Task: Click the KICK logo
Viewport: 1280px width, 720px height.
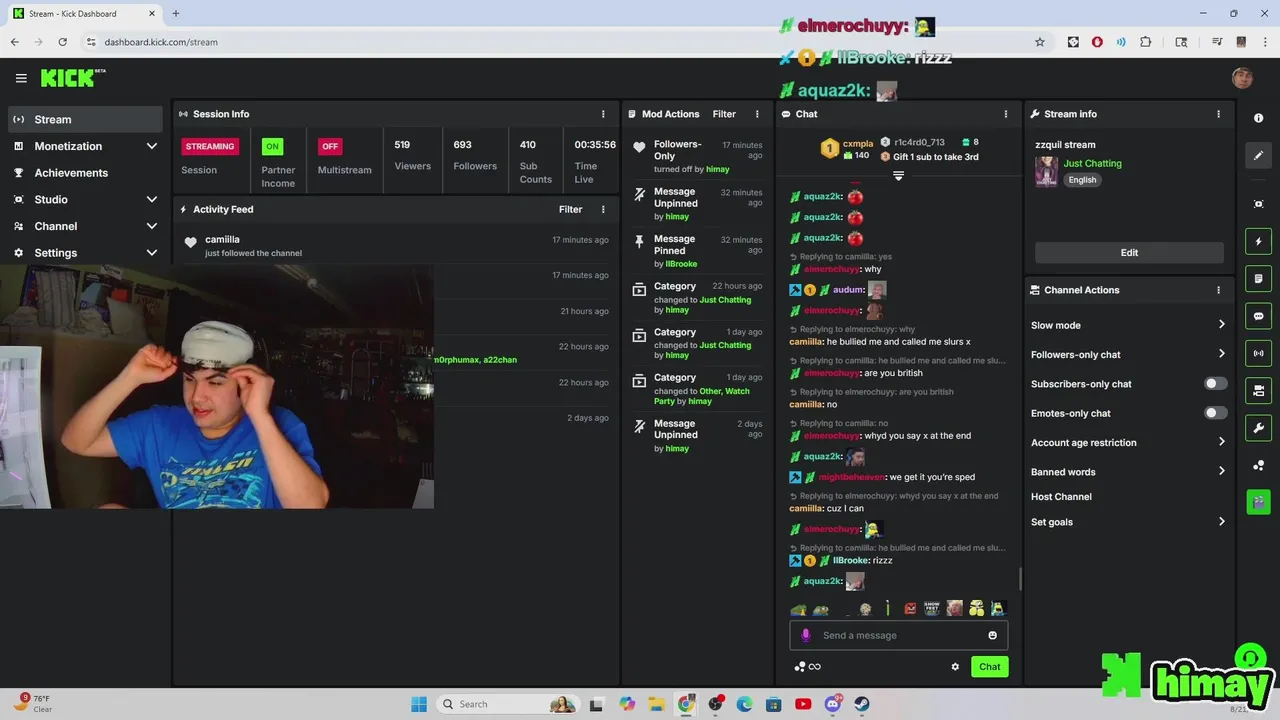Action: pos(73,78)
